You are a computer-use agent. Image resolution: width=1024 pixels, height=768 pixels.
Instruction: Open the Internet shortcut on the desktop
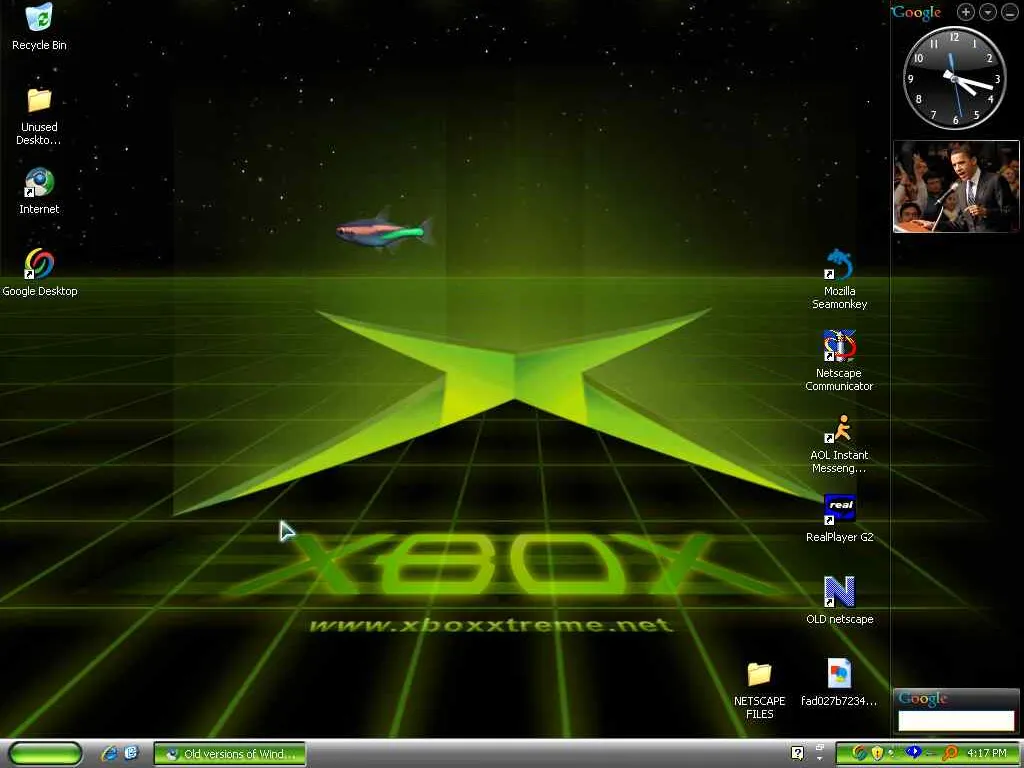tap(39, 191)
